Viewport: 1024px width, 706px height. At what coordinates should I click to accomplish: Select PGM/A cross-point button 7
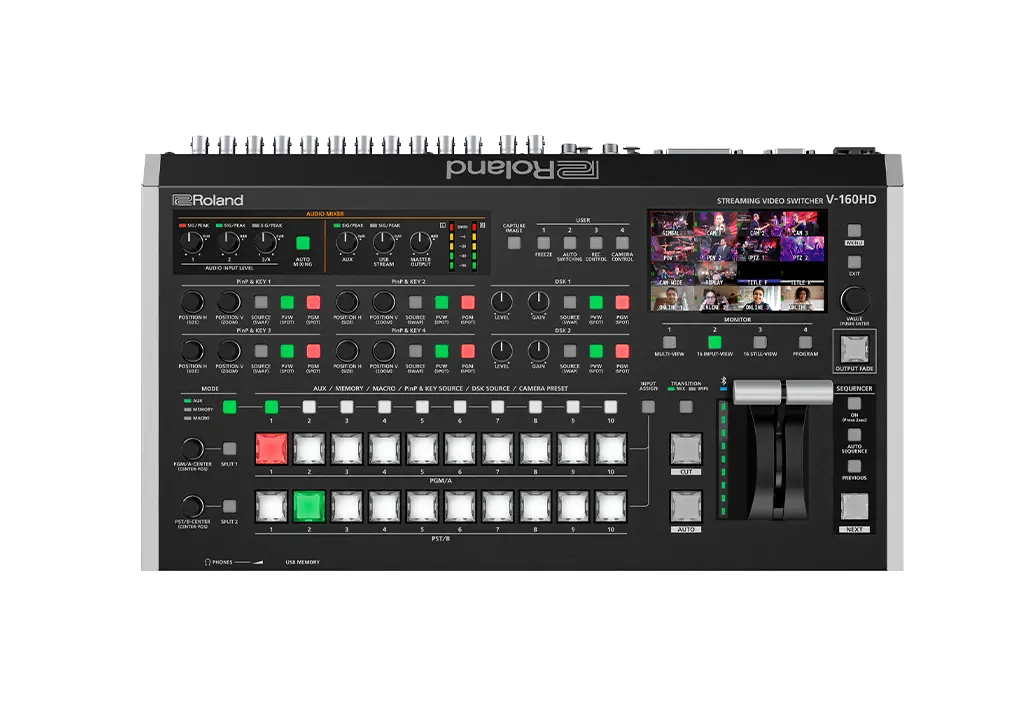(498, 449)
